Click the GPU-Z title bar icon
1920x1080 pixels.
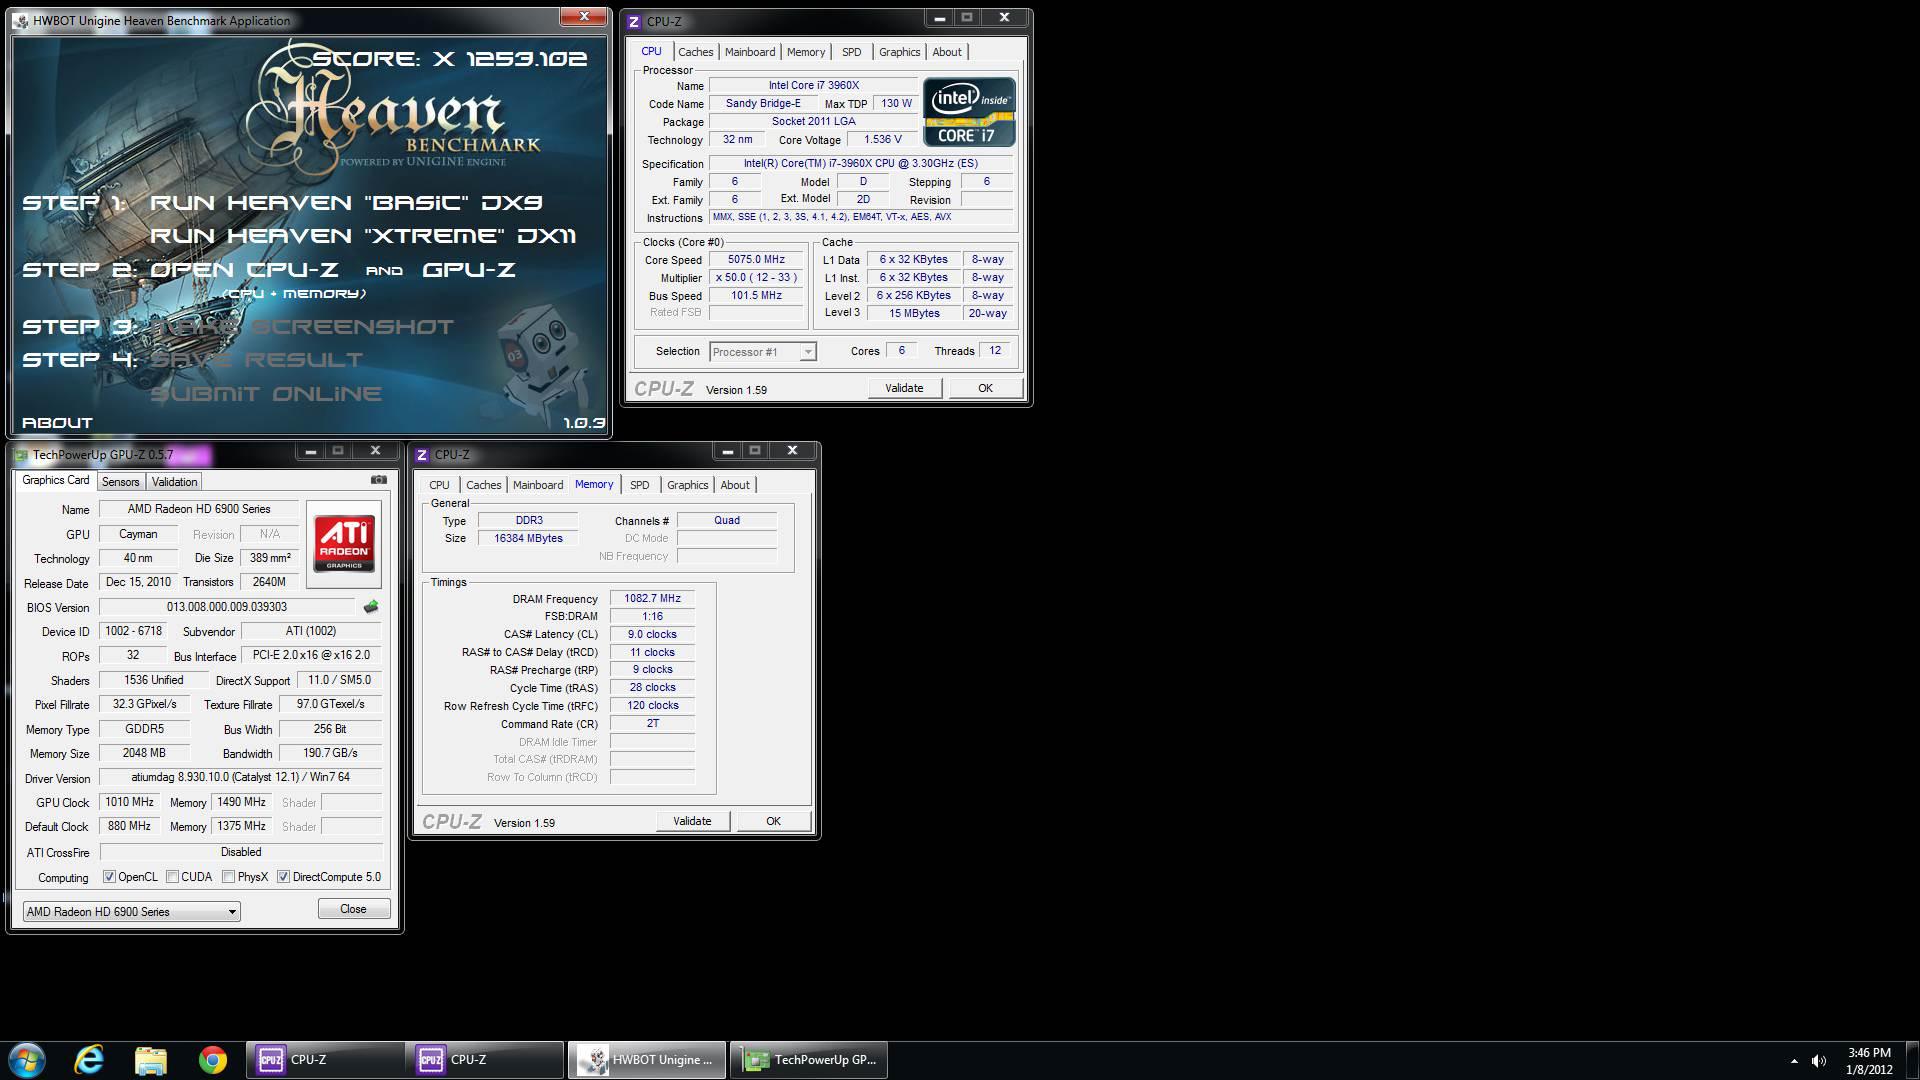click(x=21, y=455)
